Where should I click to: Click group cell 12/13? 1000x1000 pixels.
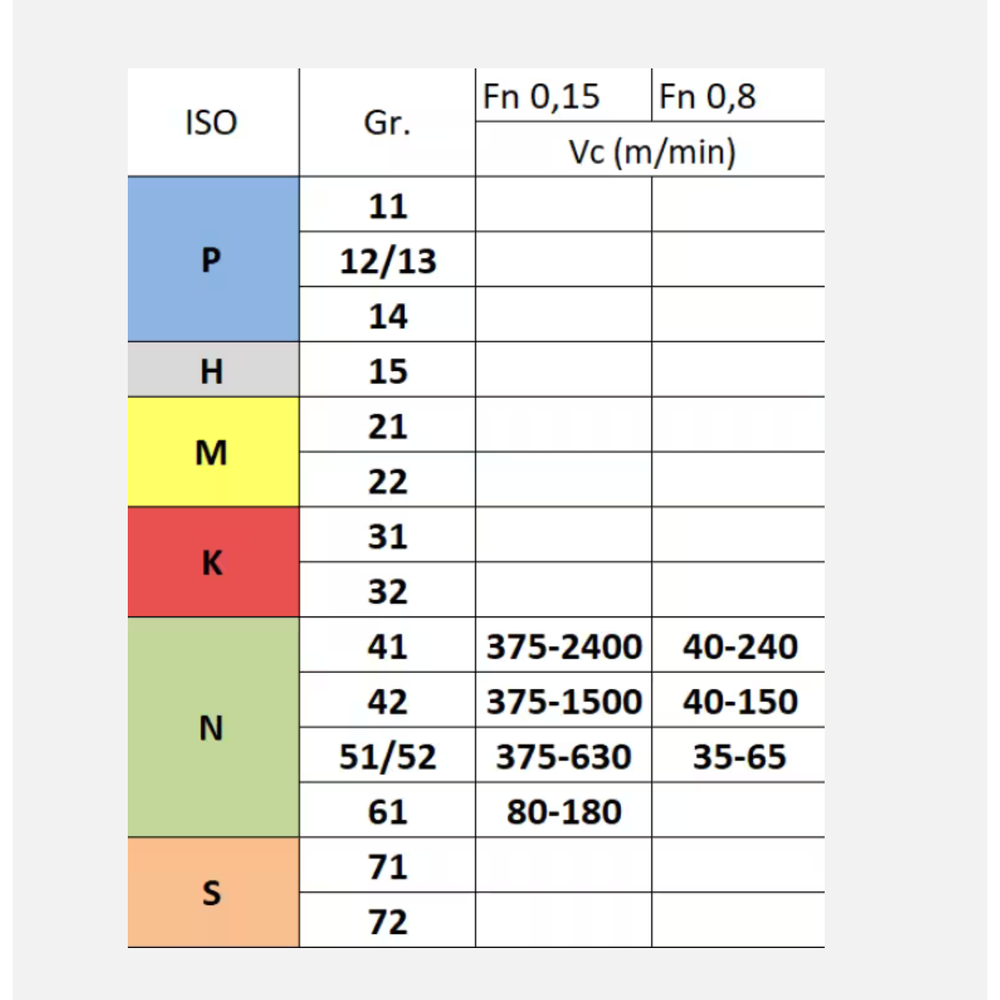tap(388, 261)
